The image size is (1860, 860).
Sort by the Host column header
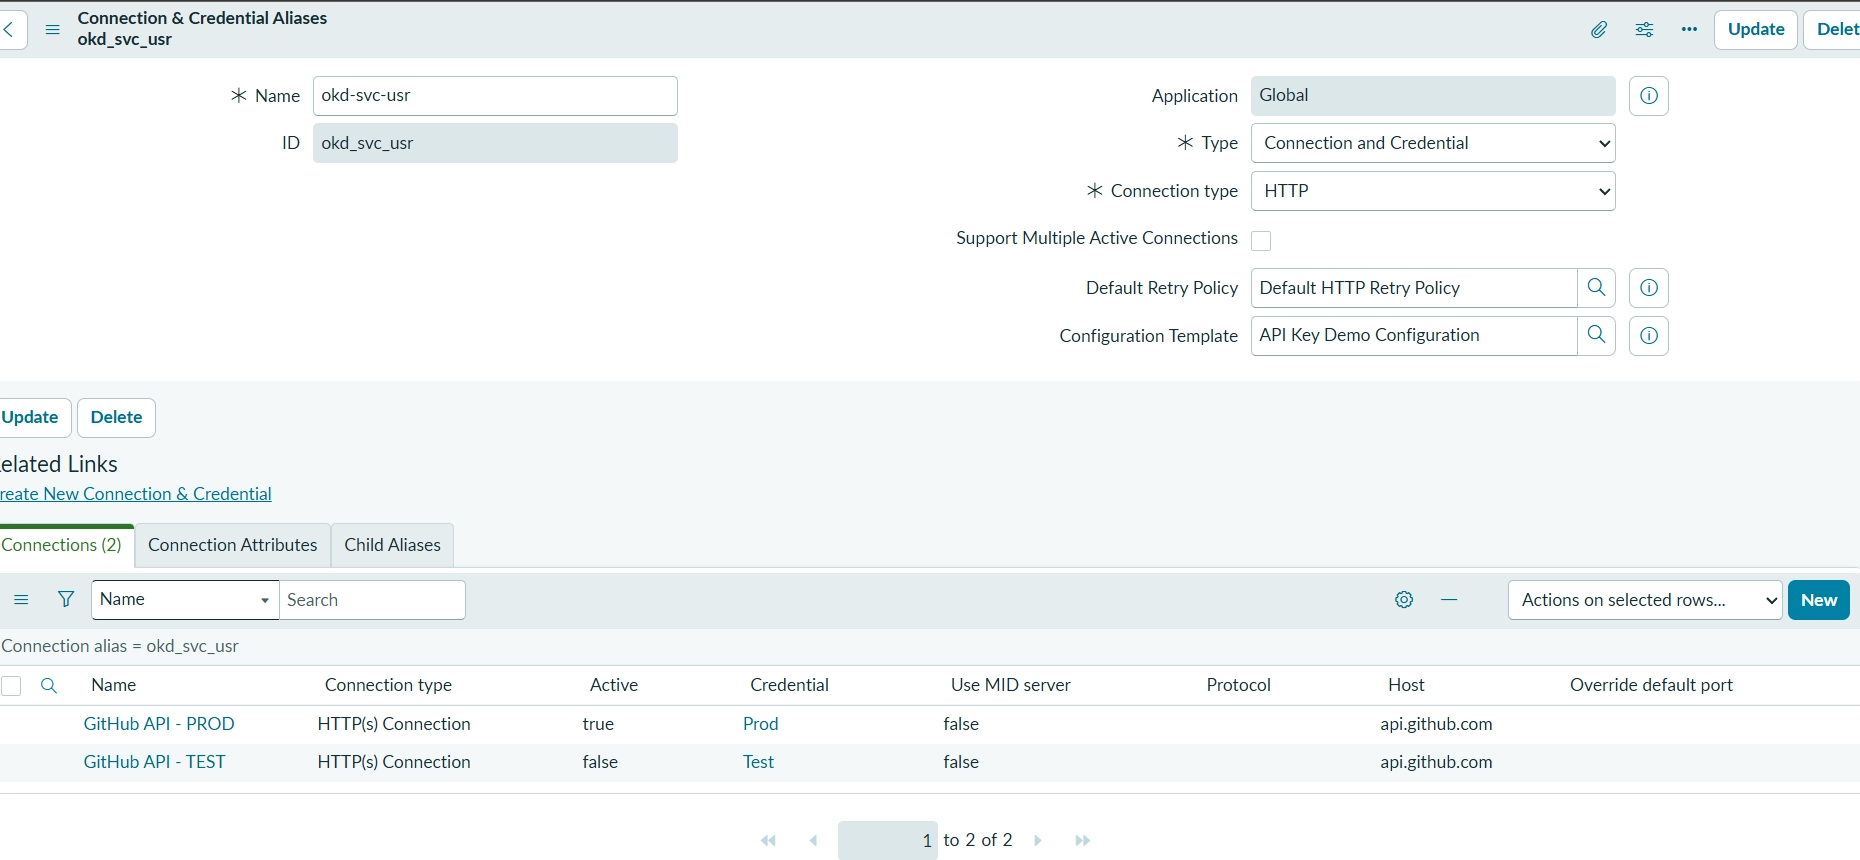[x=1406, y=685]
